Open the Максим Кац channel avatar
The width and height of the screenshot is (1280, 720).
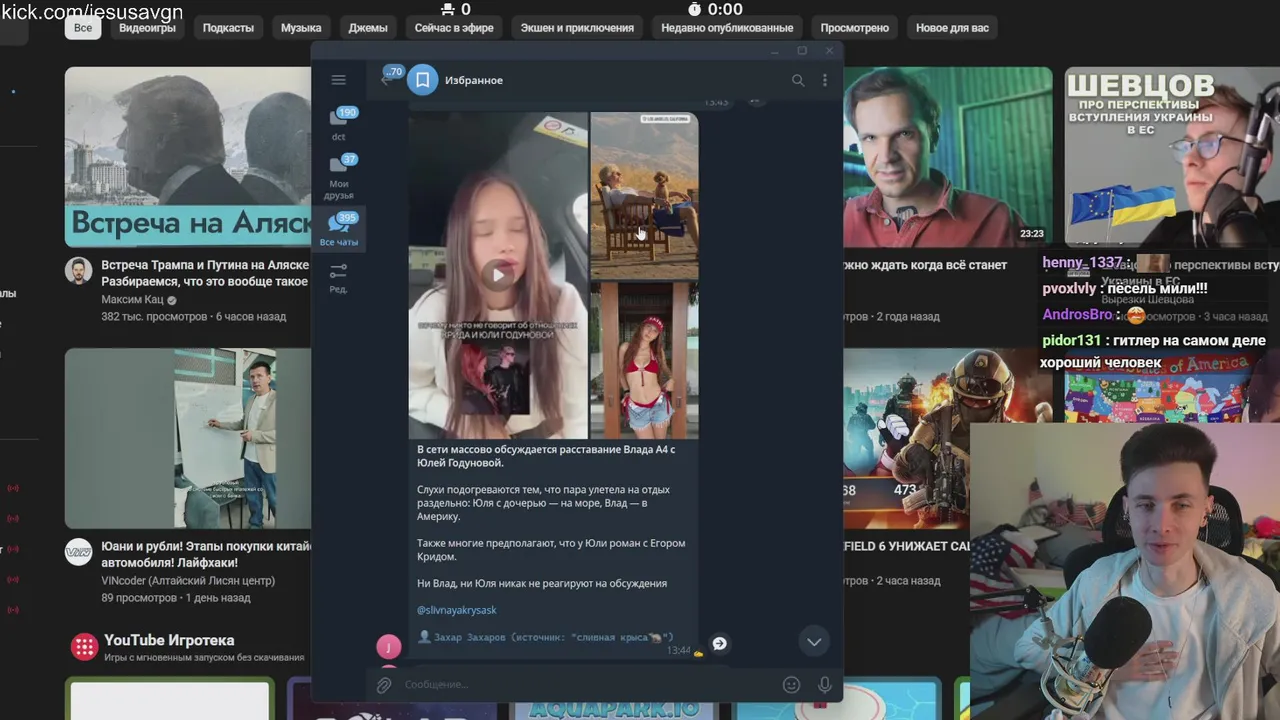(79, 270)
